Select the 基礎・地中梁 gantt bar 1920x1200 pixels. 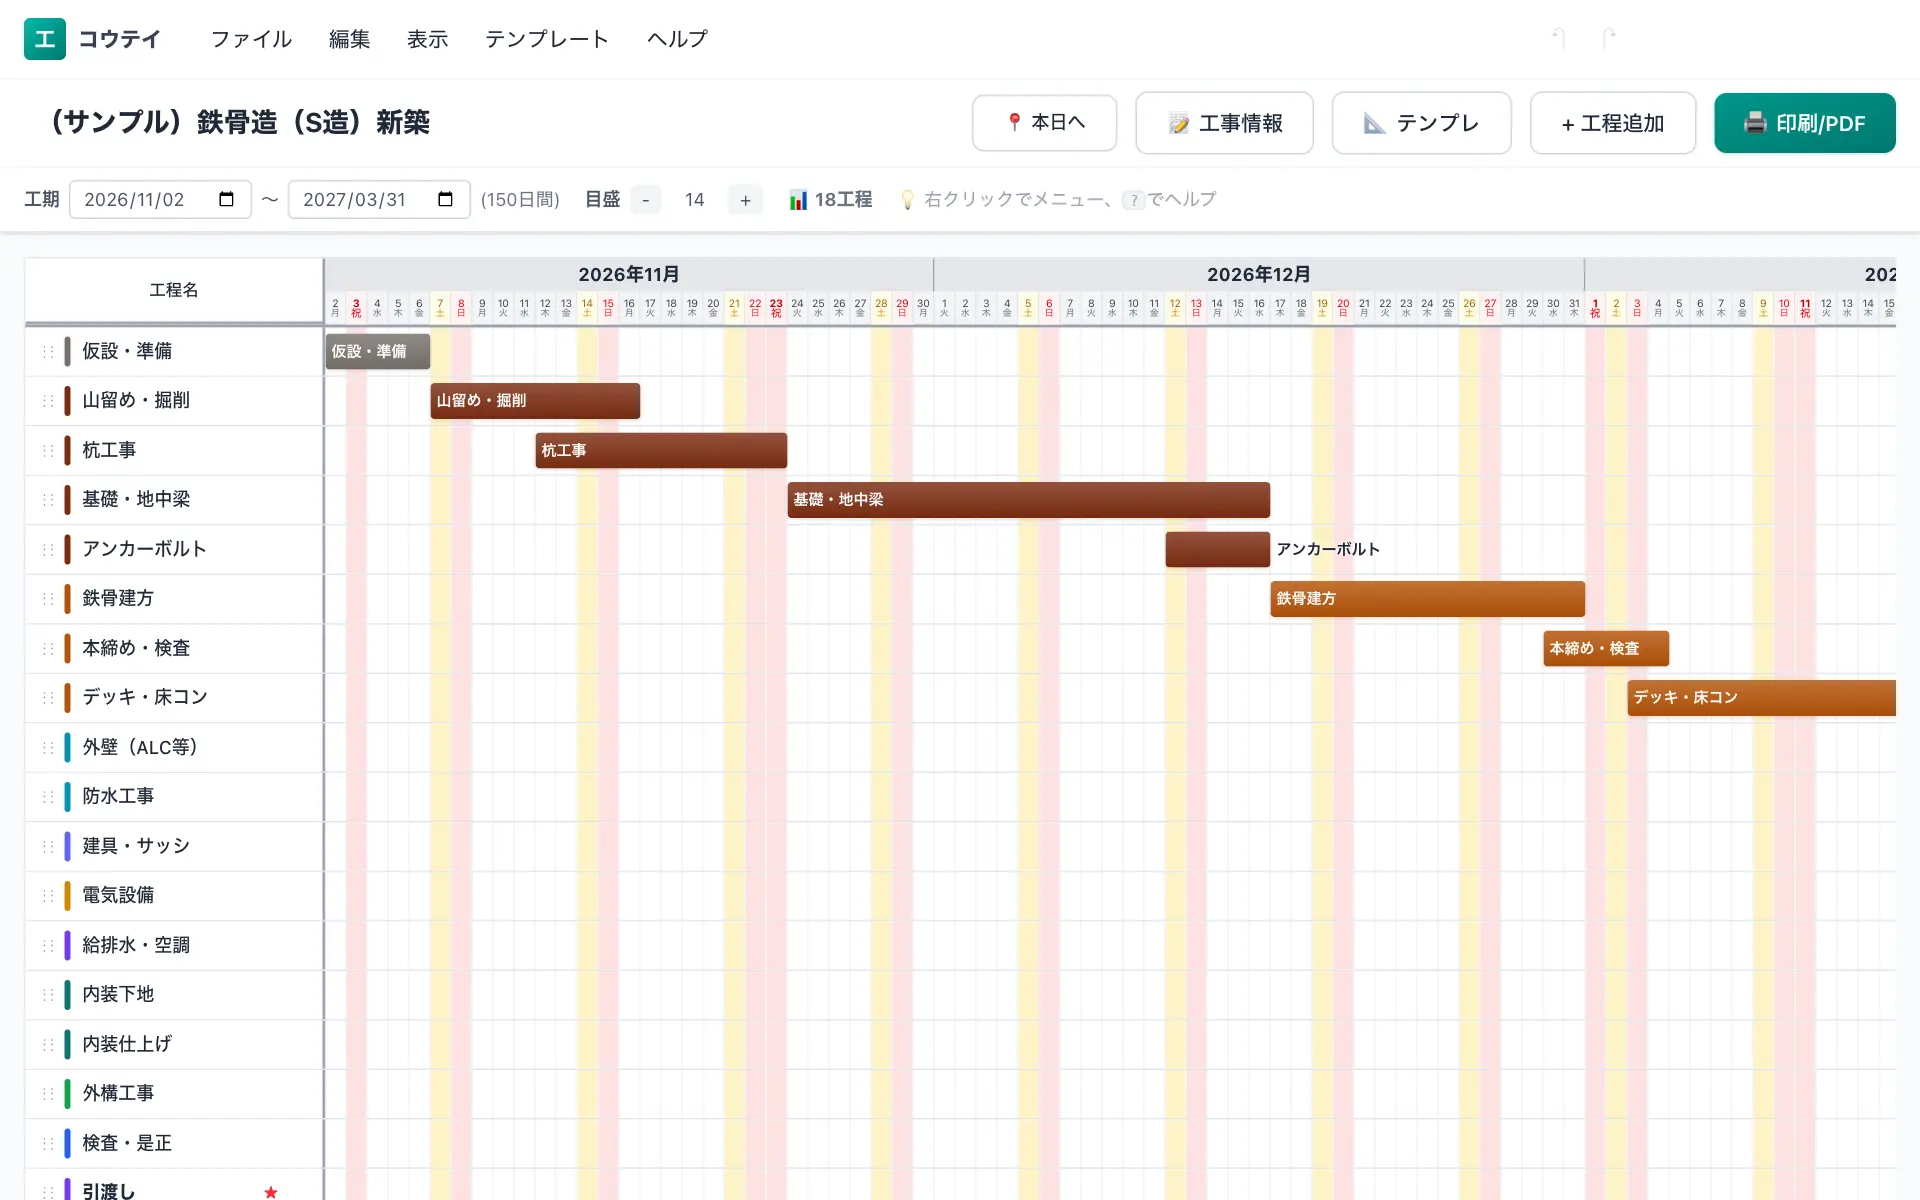click(1028, 499)
